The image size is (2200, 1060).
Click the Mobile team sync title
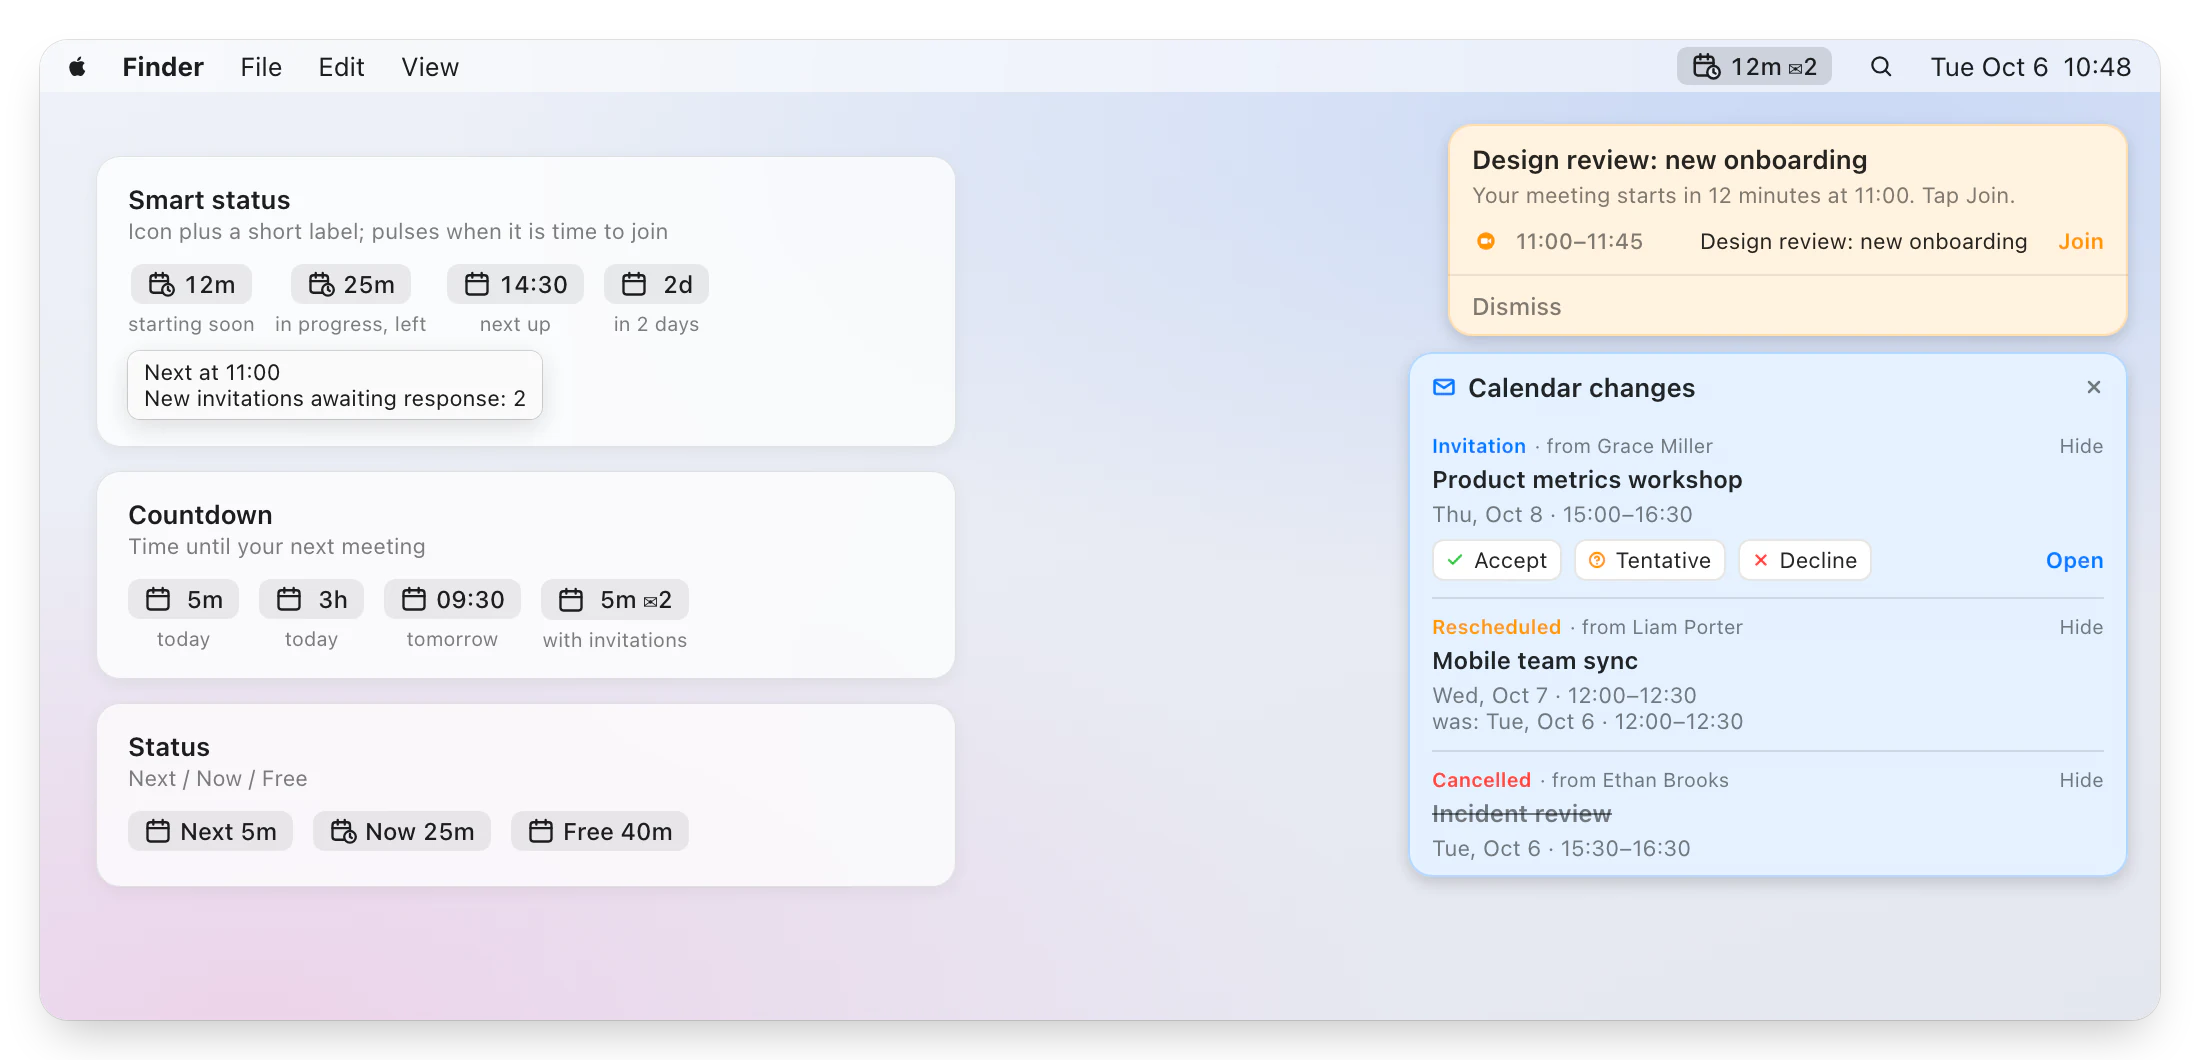[1535, 661]
